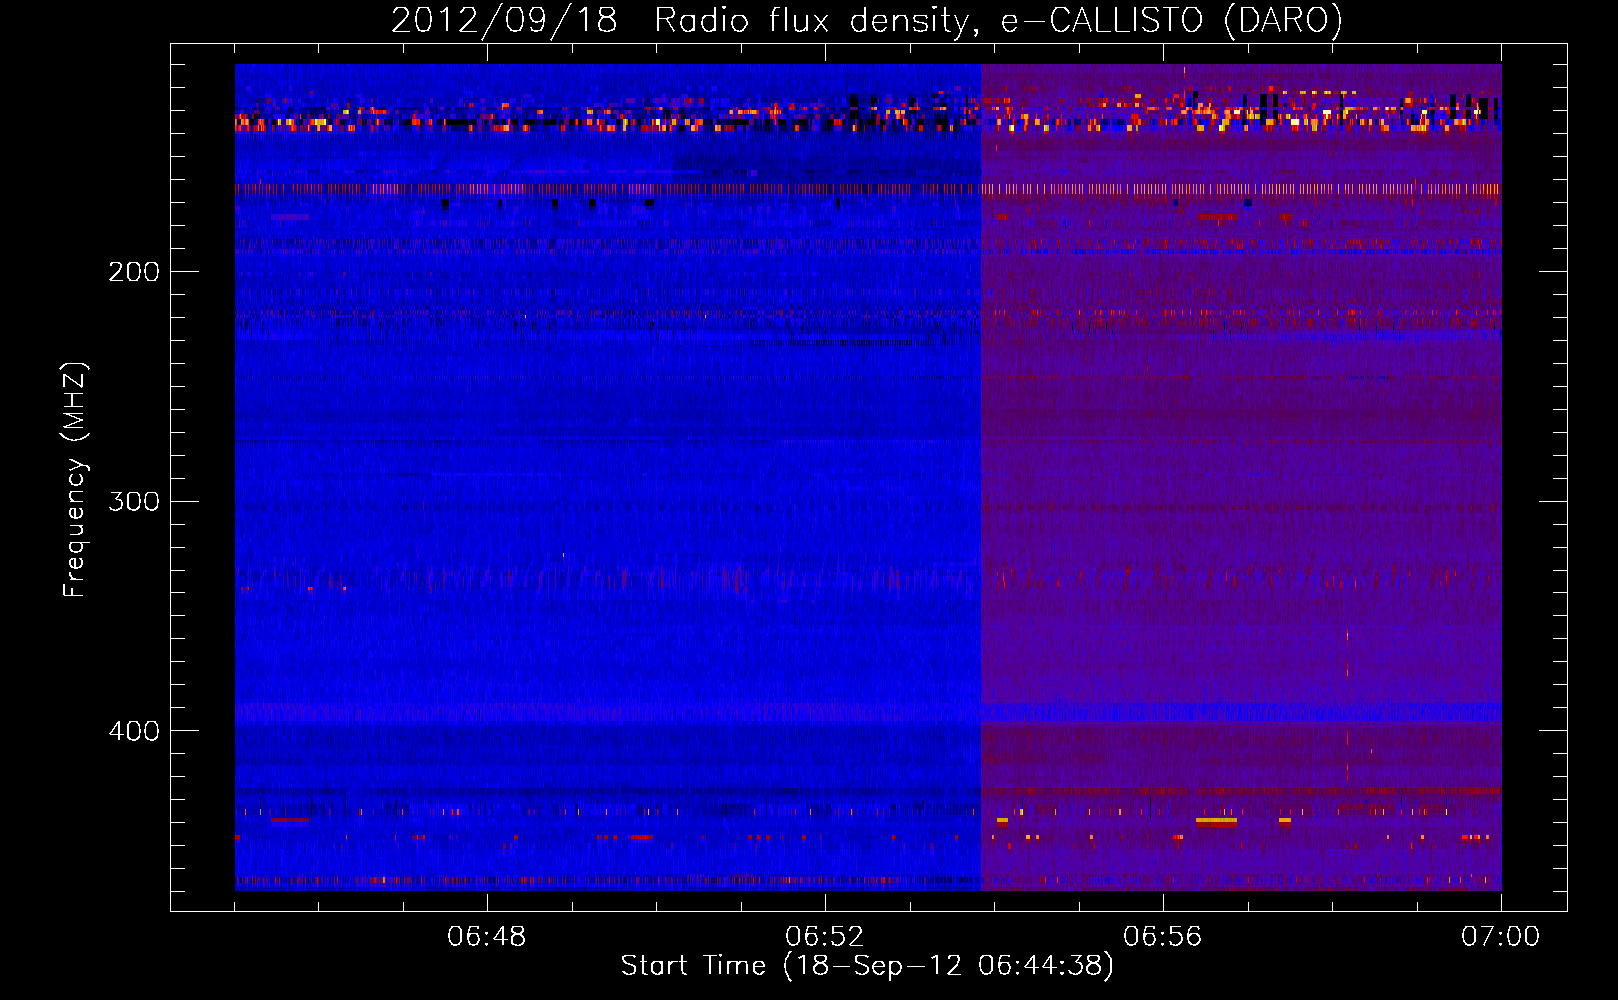Select the 06:48 time tick label

(487, 937)
